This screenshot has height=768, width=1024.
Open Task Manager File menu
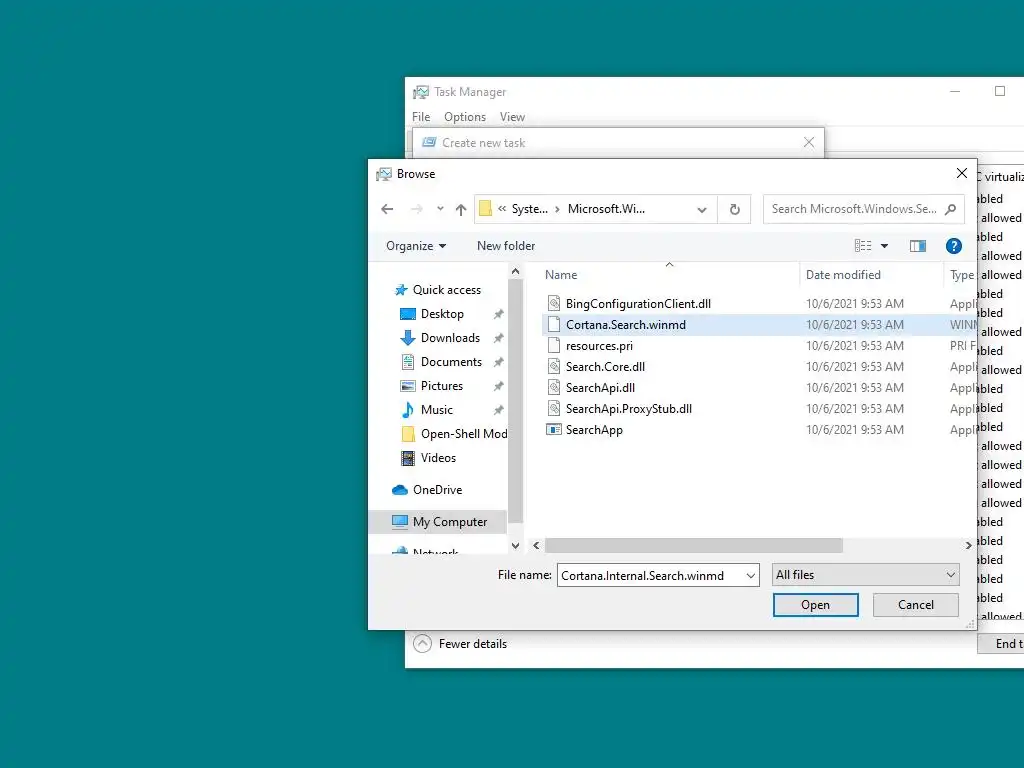421,117
